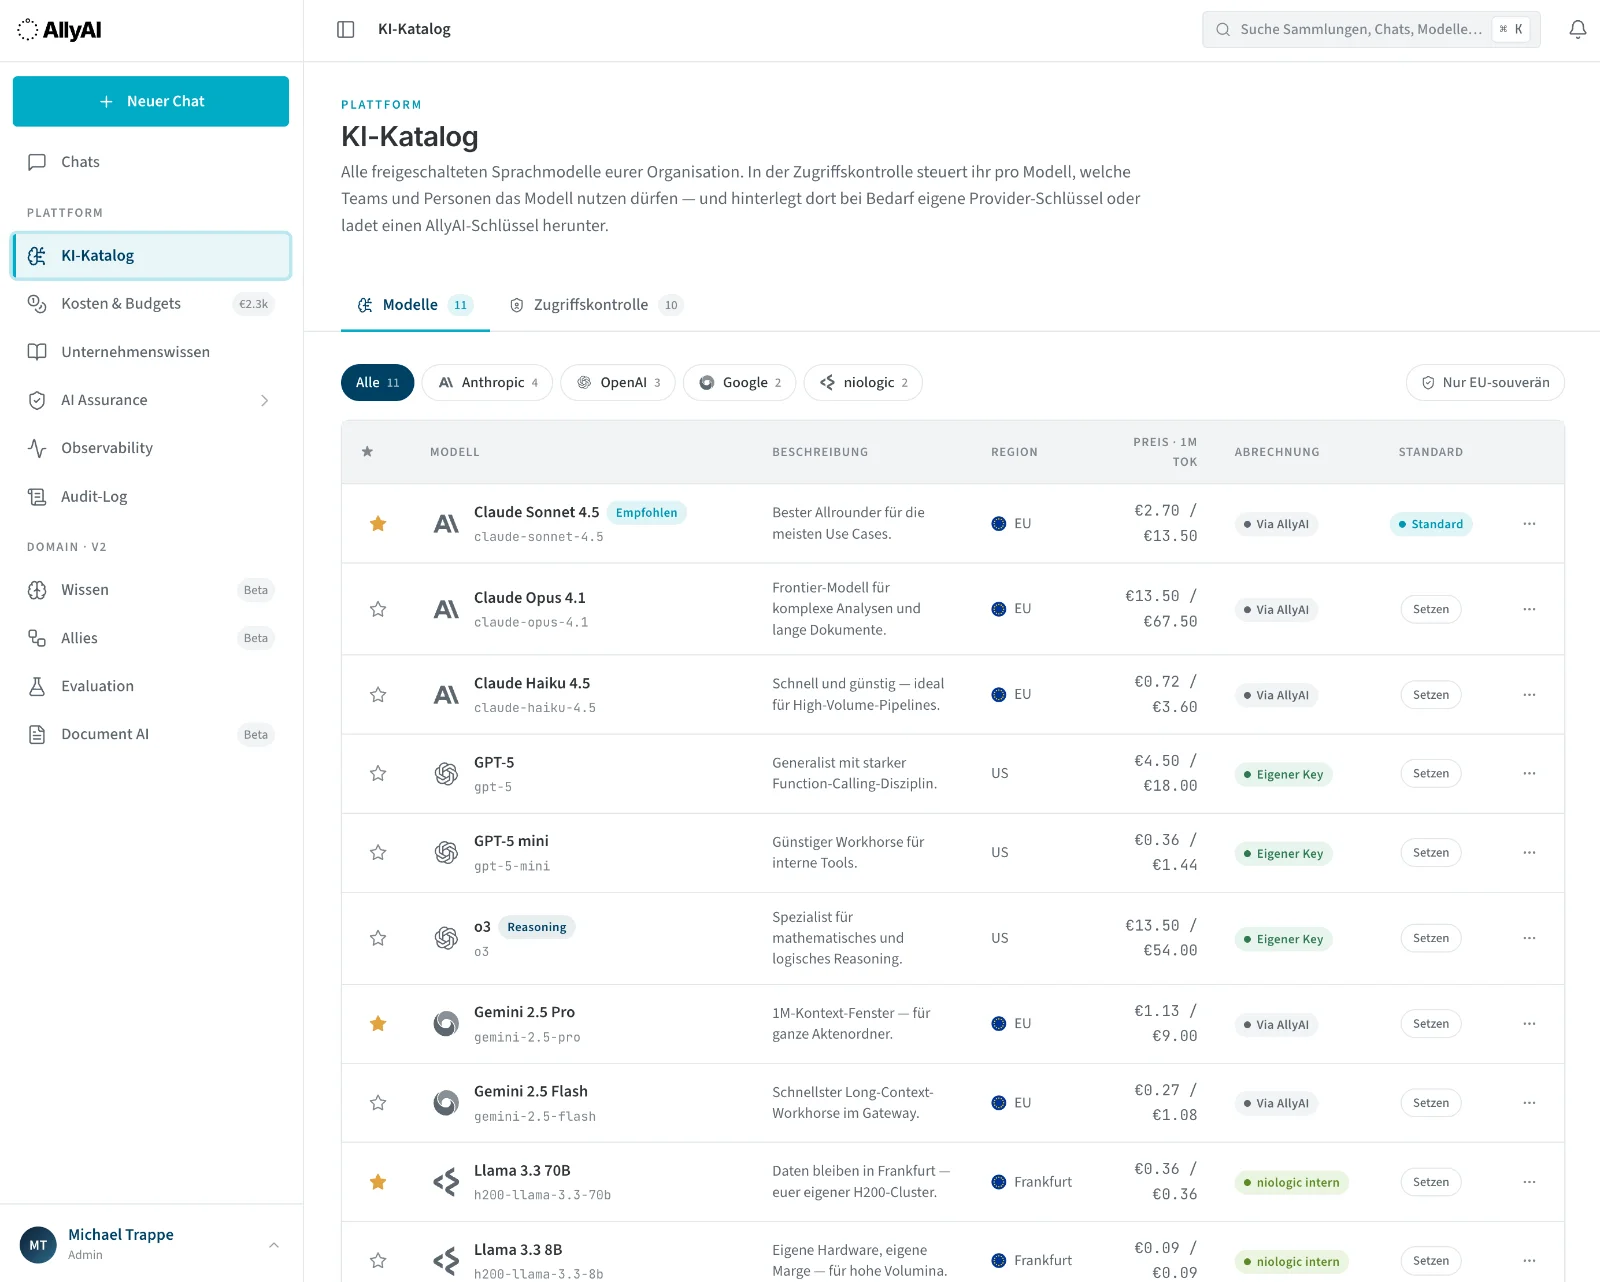This screenshot has height=1282, width=1600.
Task: Click the Via AllyAI badge for Gemini 2.5 Flash
Action: tap(1276, 1103)
